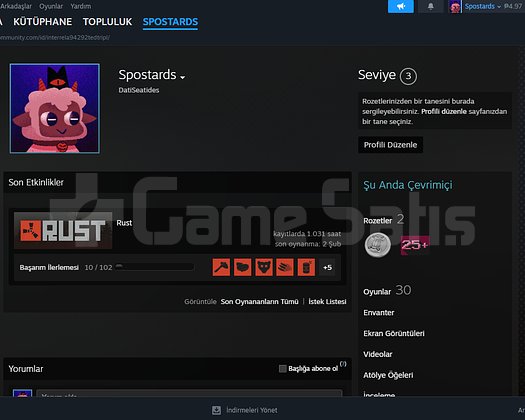Screen dimensions: 525x420
Task: Open the Atölye Öğeleri link
Action: pyautogui.click(x=388, y=375)
